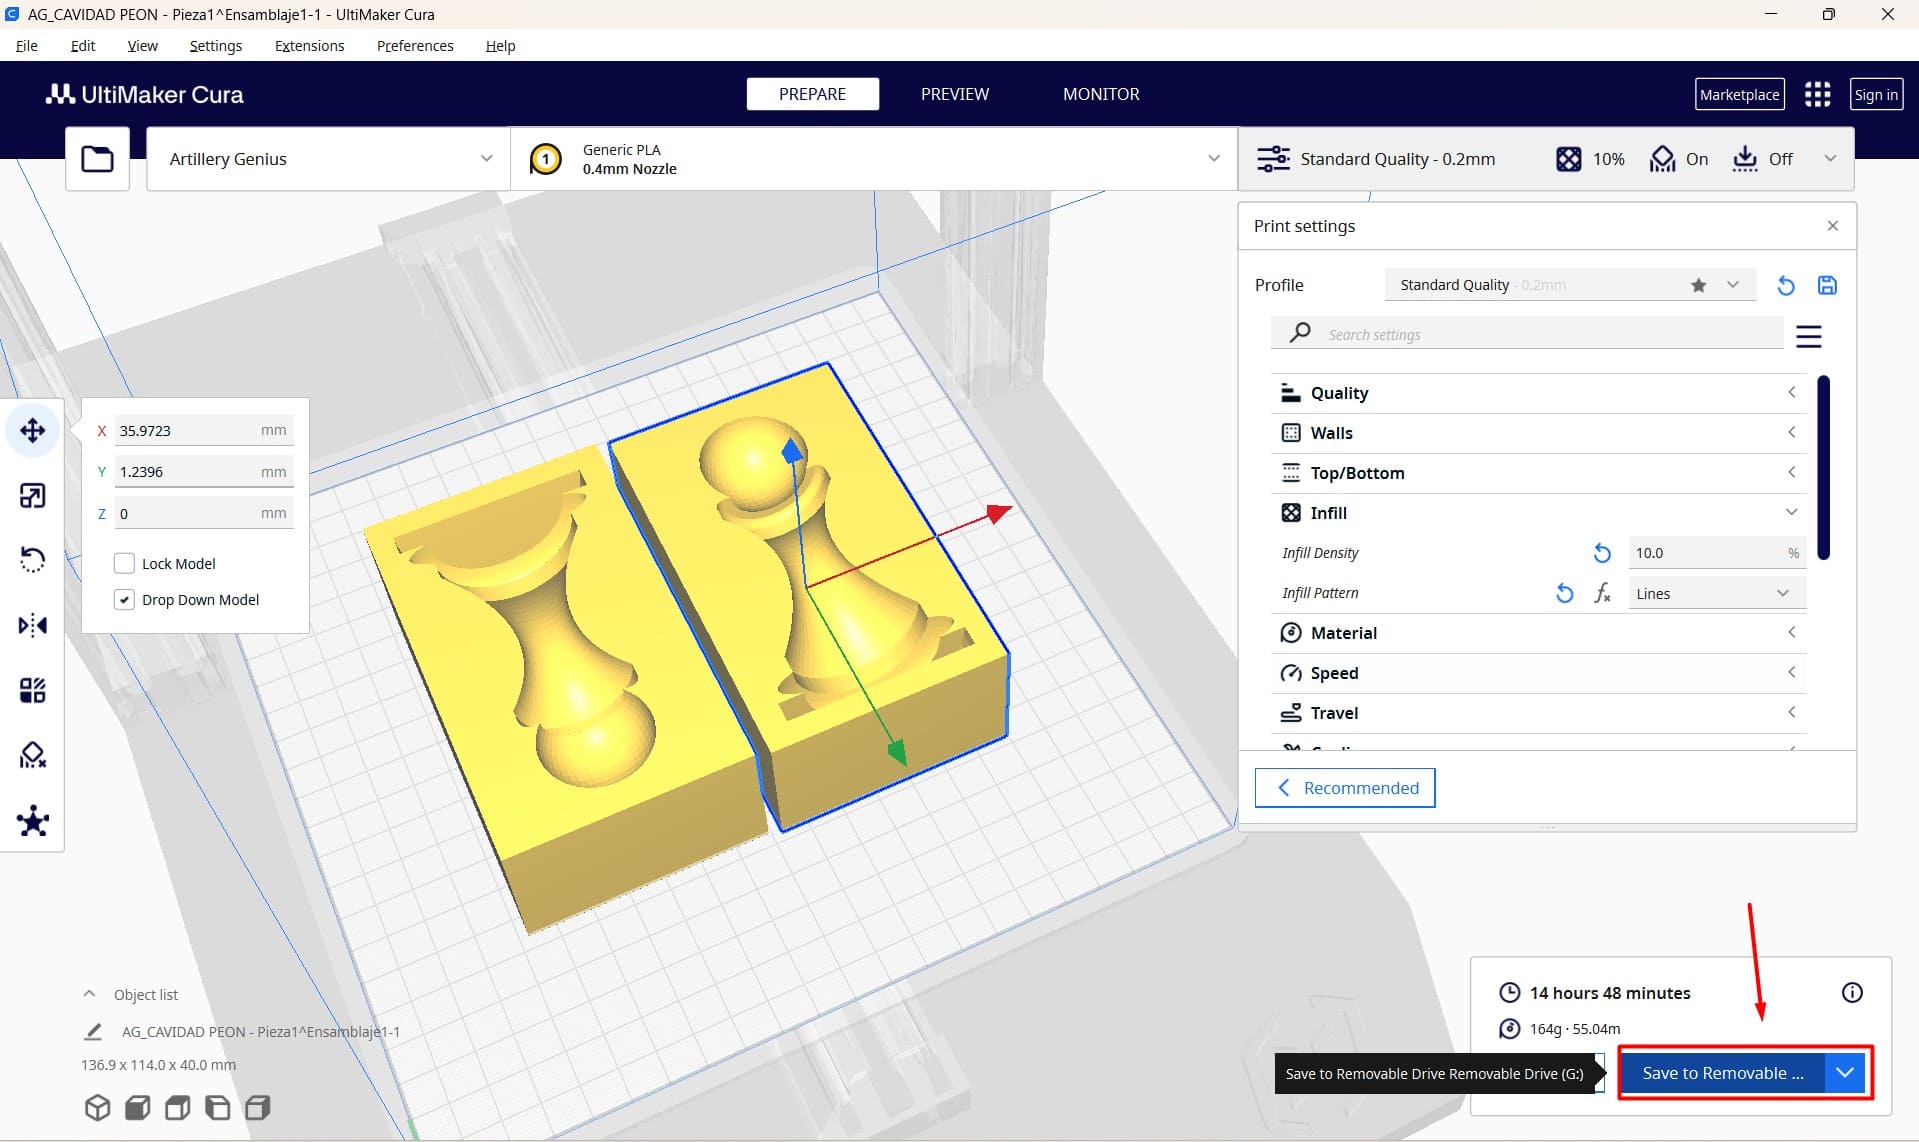Switch to top view cube icon
1919x1142 pixels.
tap(177, 1107)
